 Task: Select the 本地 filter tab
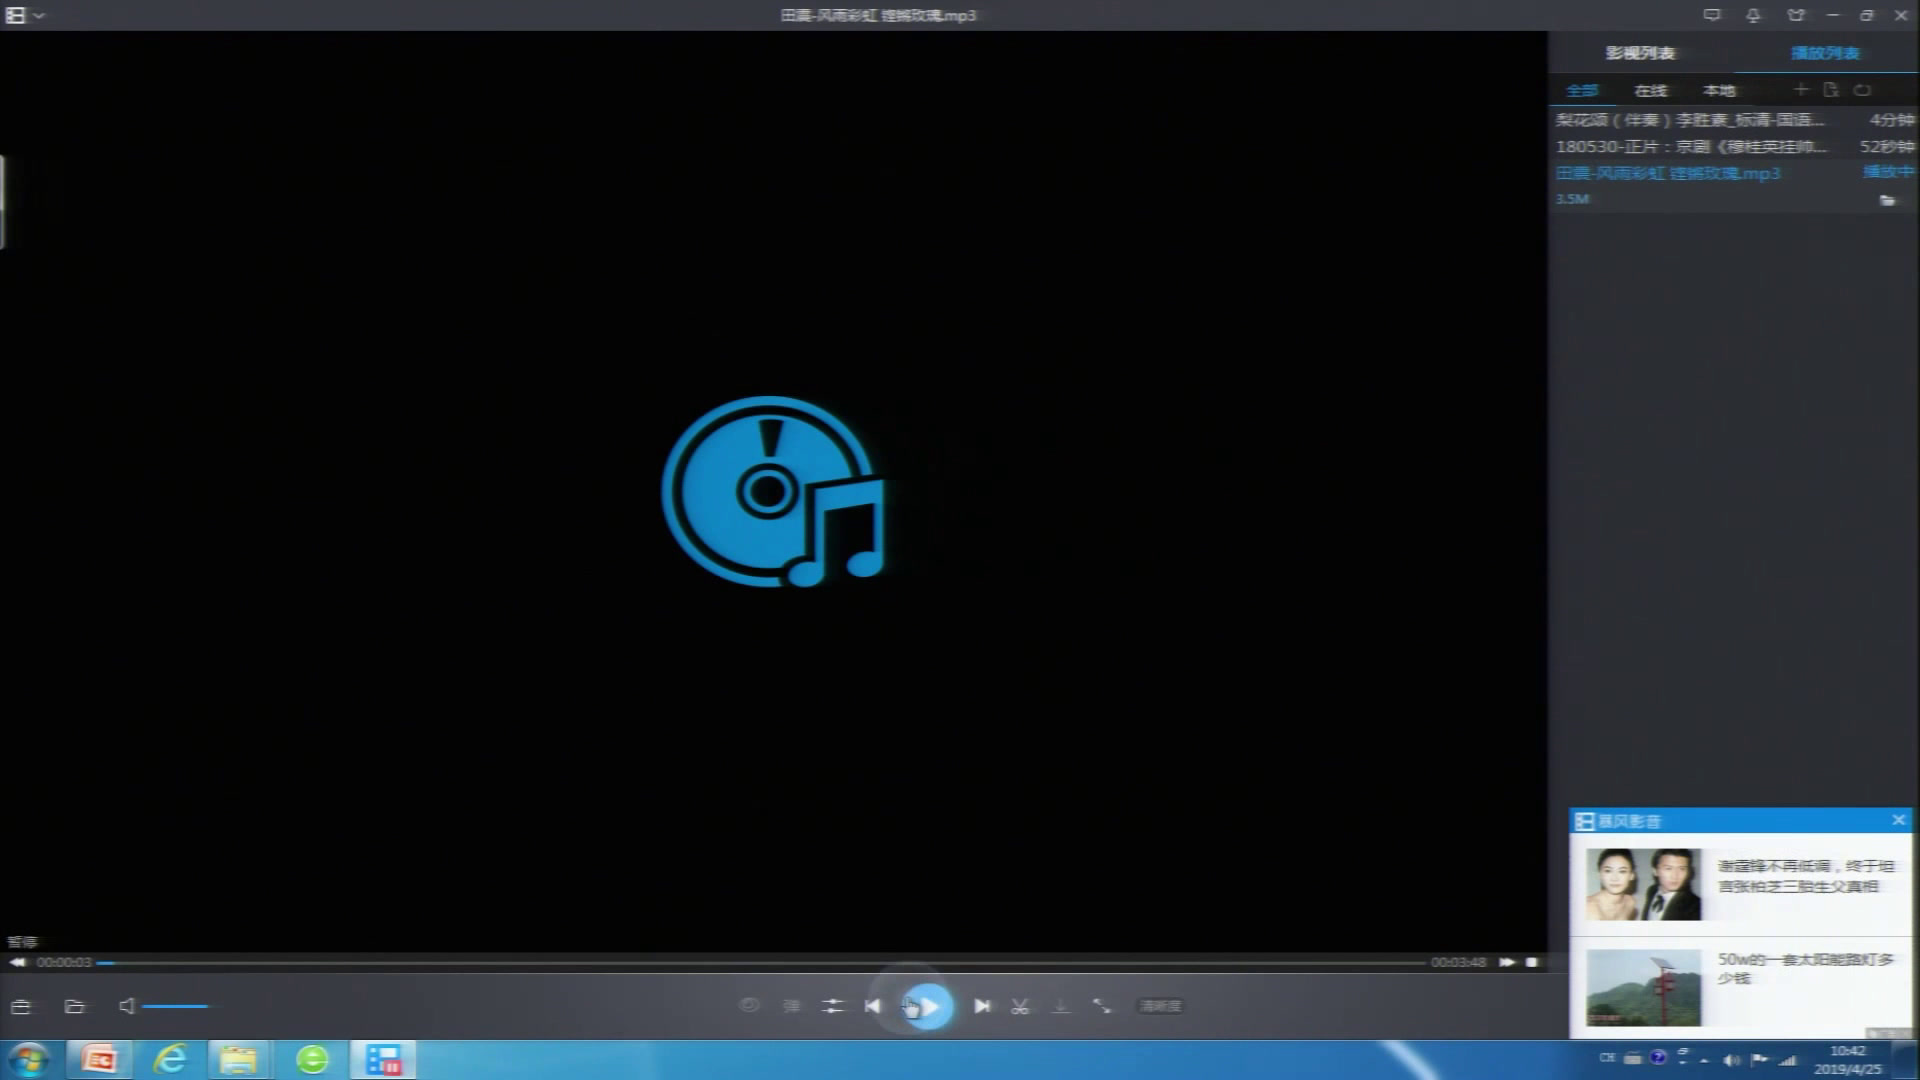tap(1719, 91)
